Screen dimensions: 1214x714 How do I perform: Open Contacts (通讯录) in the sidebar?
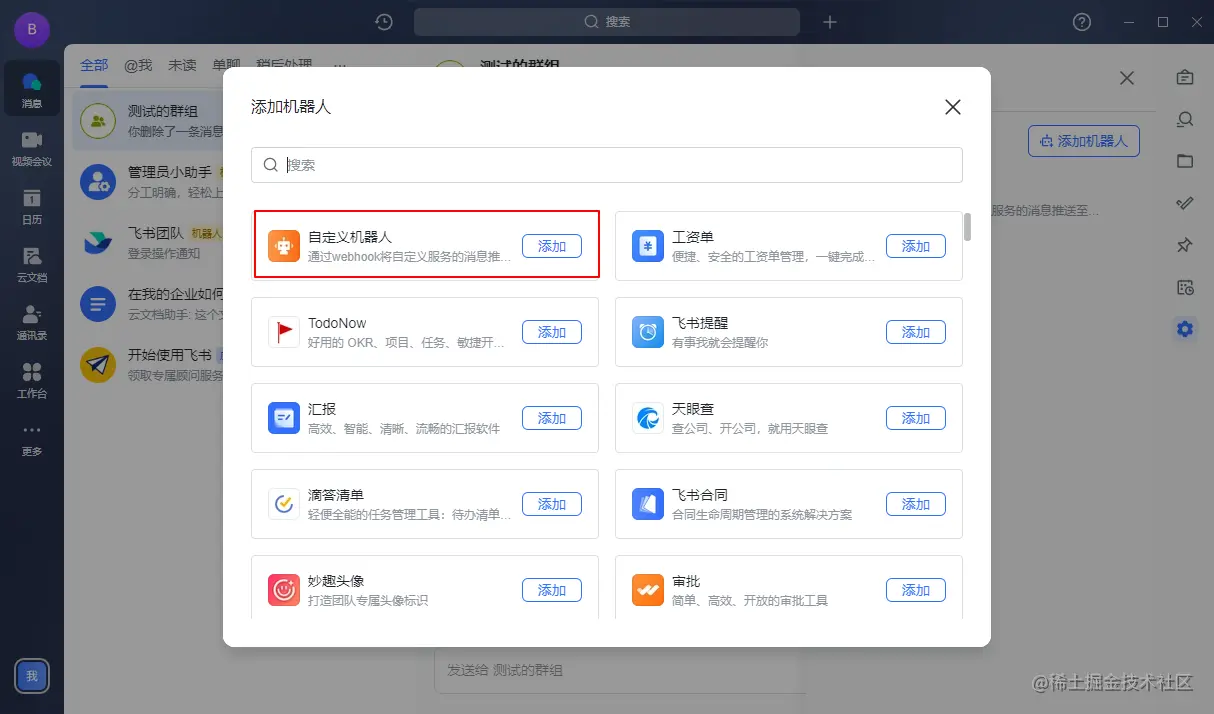(x=32, y=321)
